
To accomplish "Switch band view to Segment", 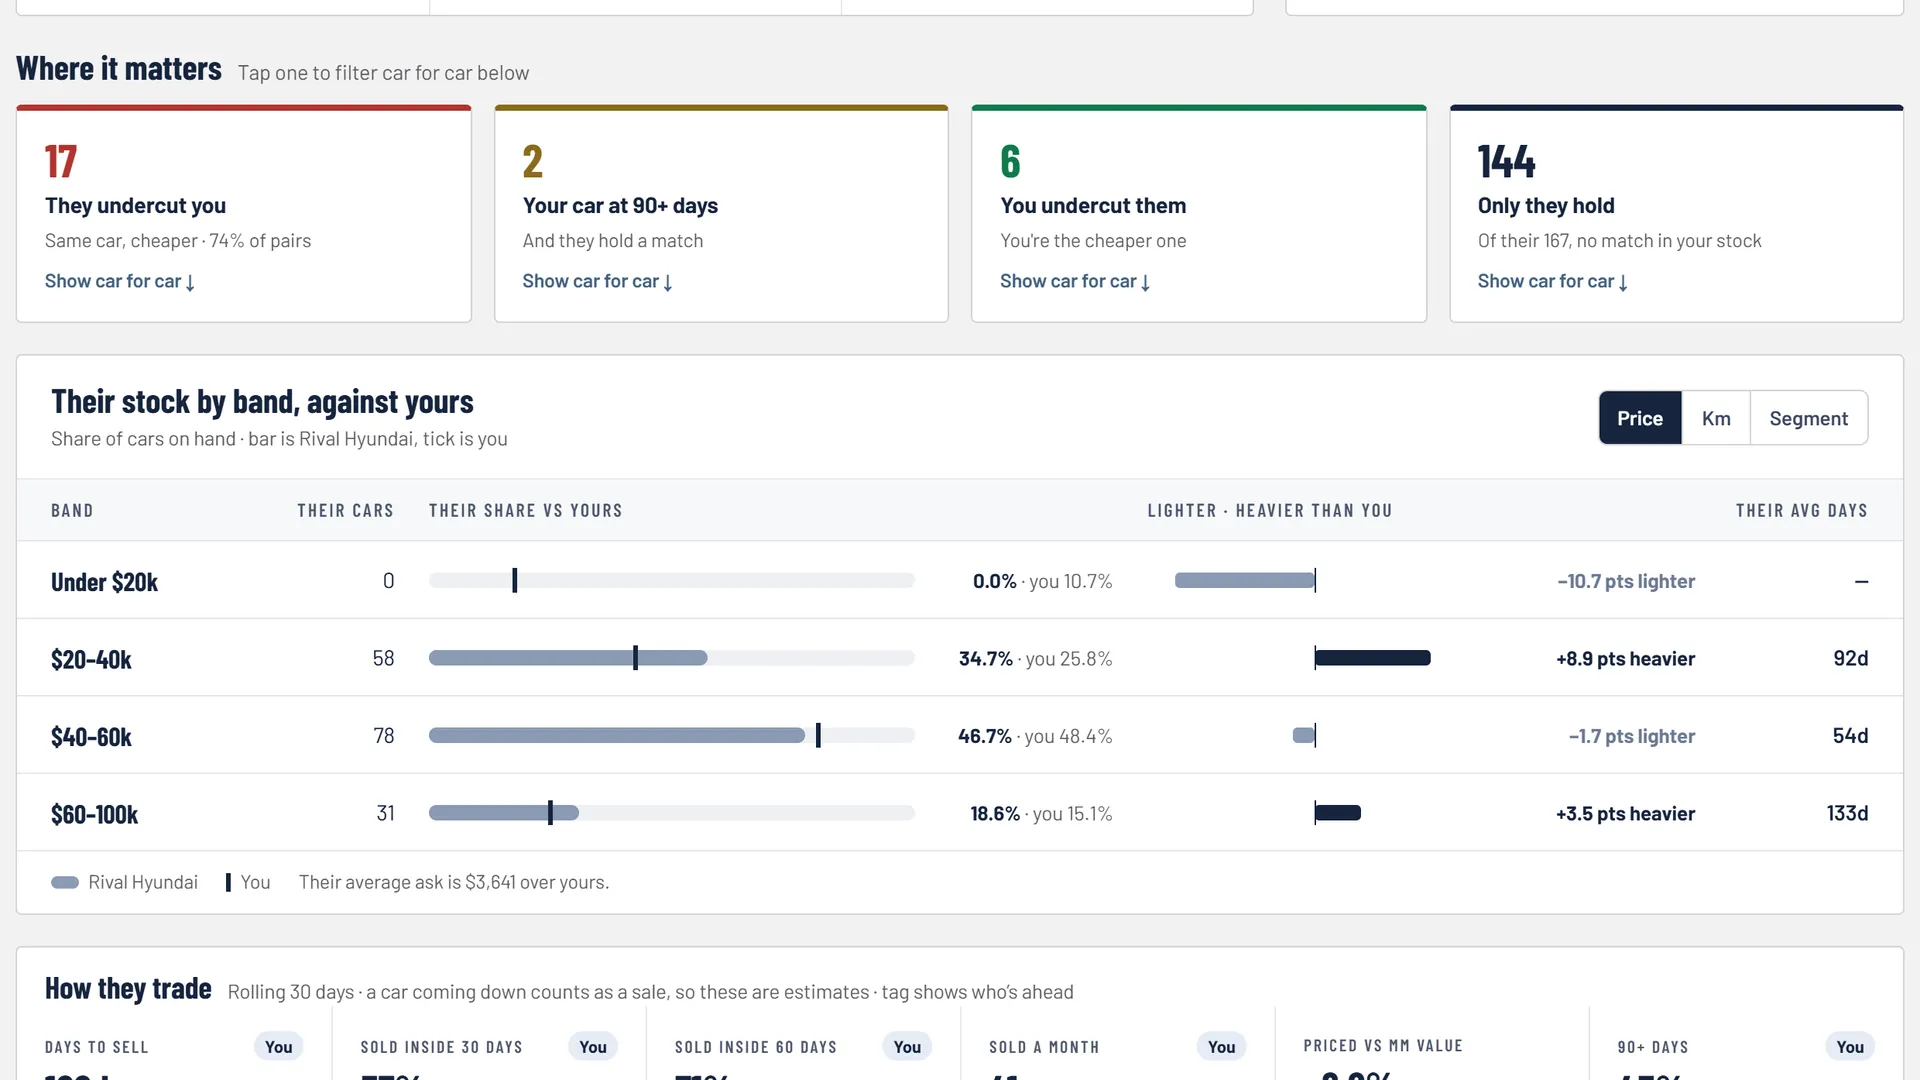I will click(1808, 418).
